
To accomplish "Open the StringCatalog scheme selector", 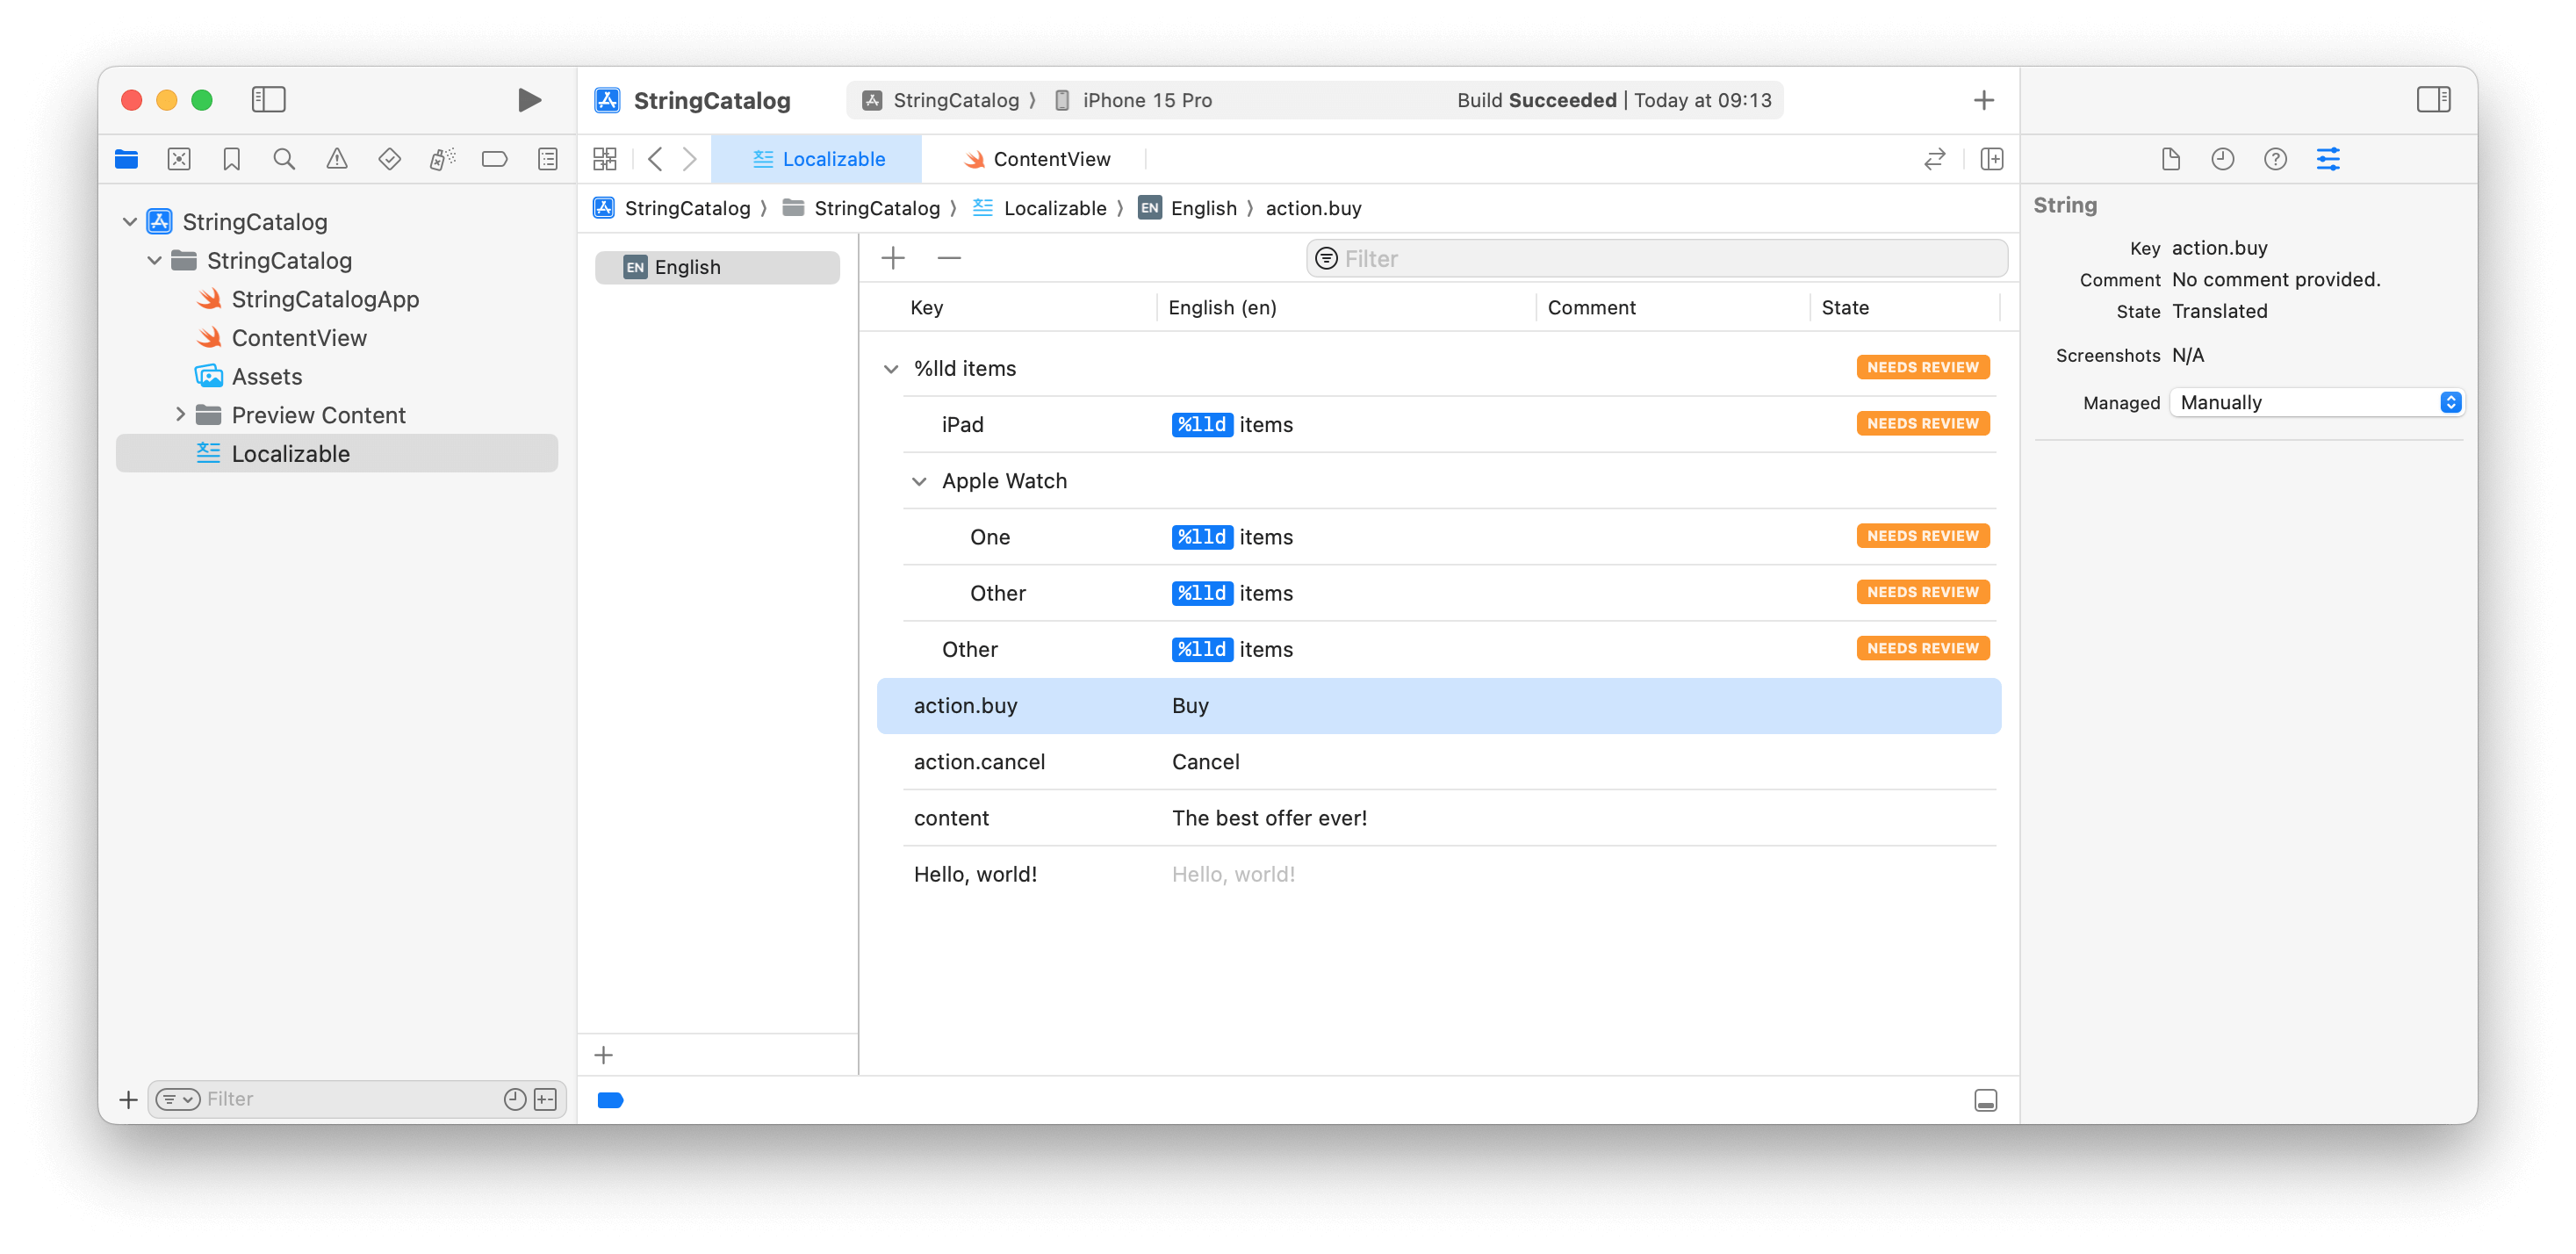I will click(941, 100).
